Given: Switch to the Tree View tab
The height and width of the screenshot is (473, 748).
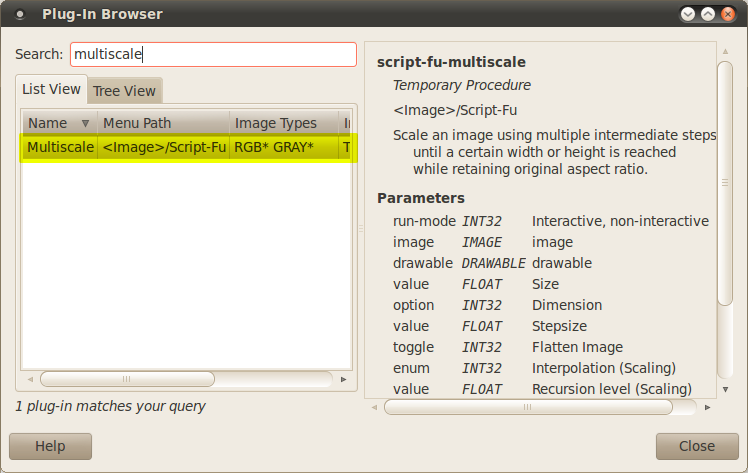Looking at the screenshot, I should point(125,91).
